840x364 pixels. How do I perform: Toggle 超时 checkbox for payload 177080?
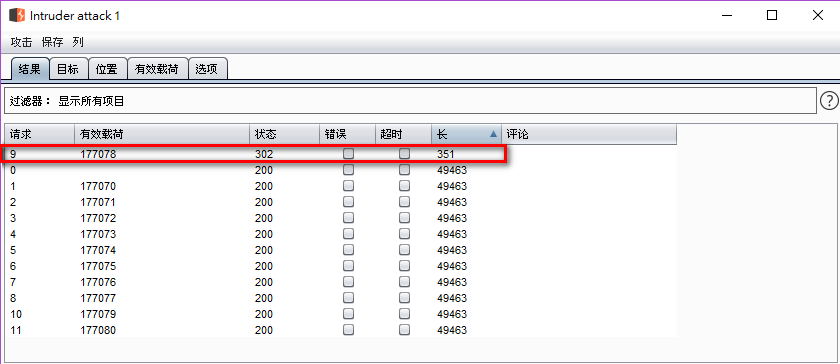click(x=404, y=330)
